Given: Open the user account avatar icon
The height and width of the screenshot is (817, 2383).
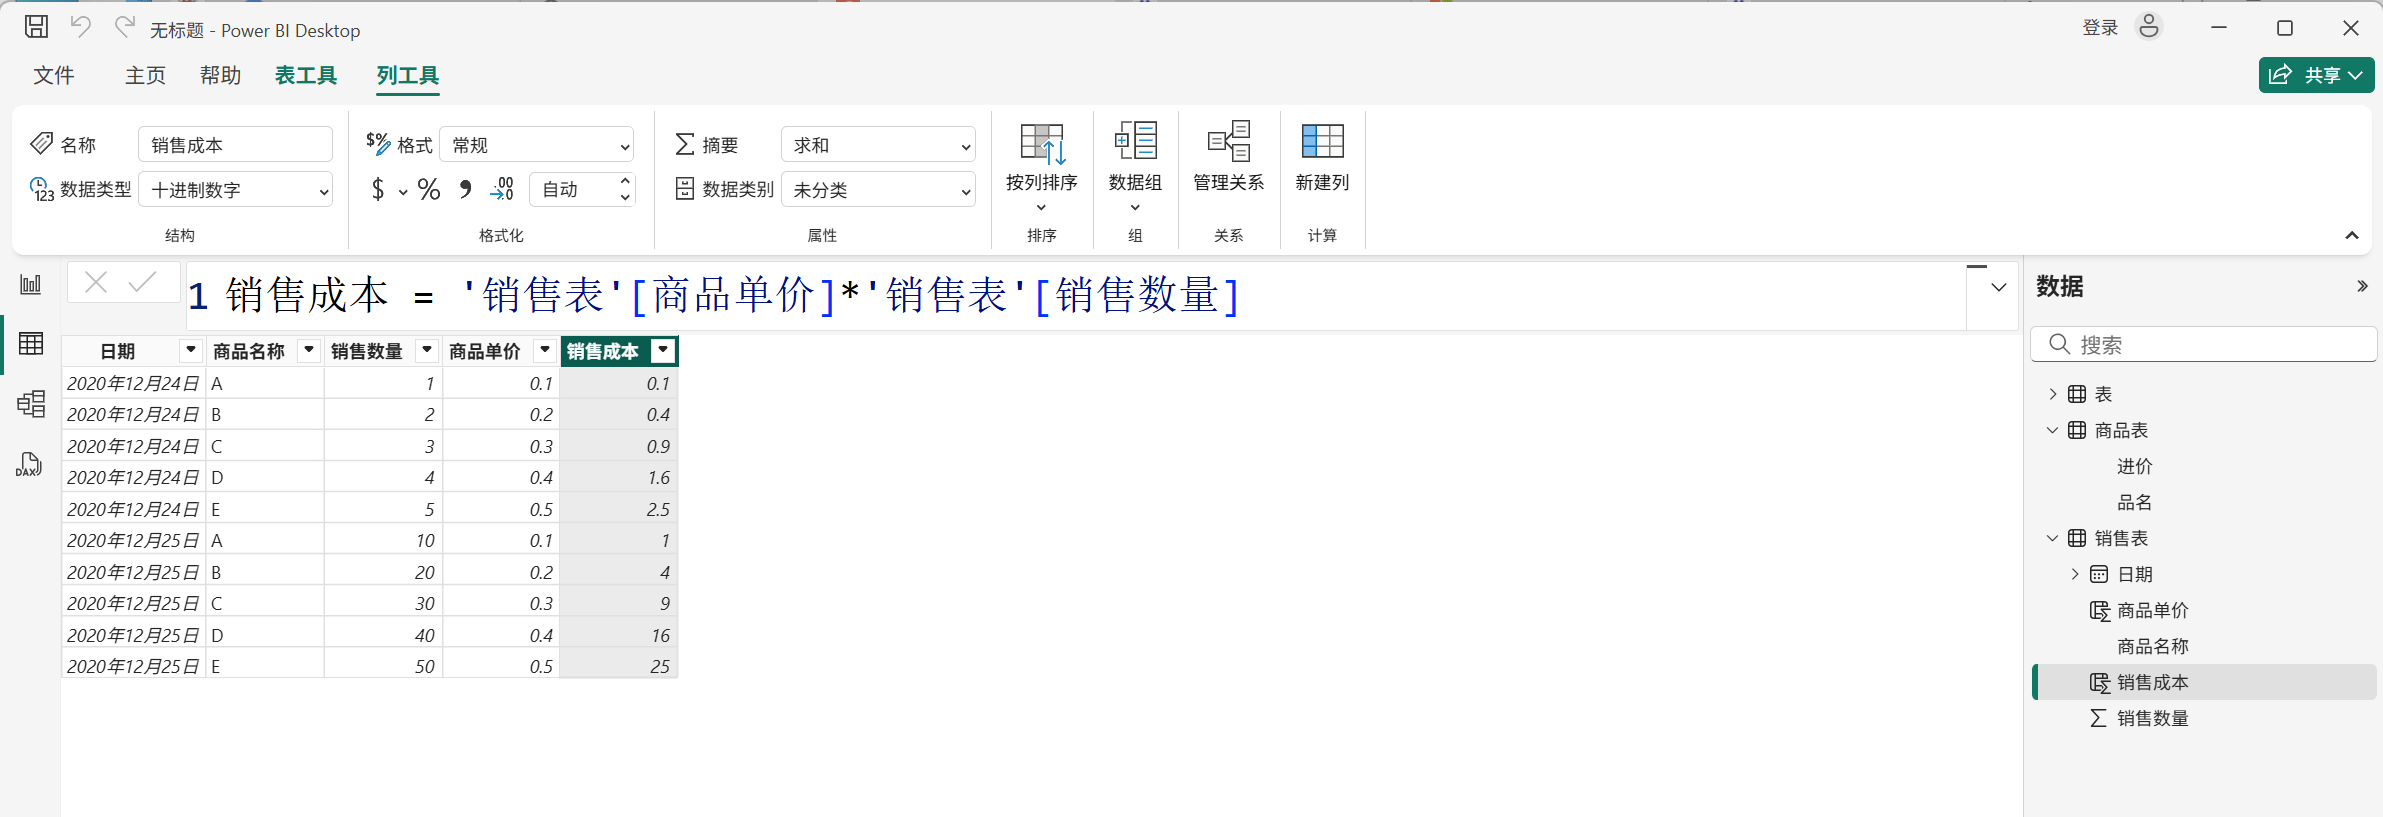Looking at the screenshot, I should pyautogui.click(x=2148, y=27).
